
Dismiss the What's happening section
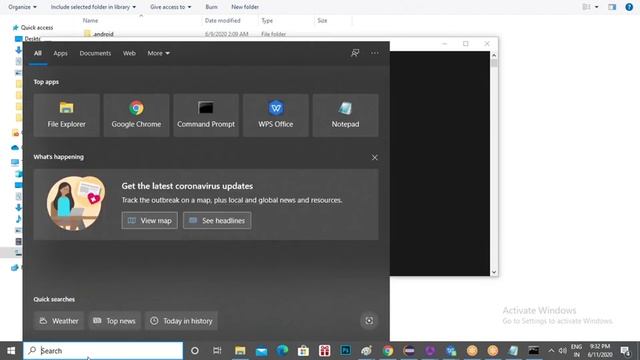pyautogui.click(x=374, y=158)
